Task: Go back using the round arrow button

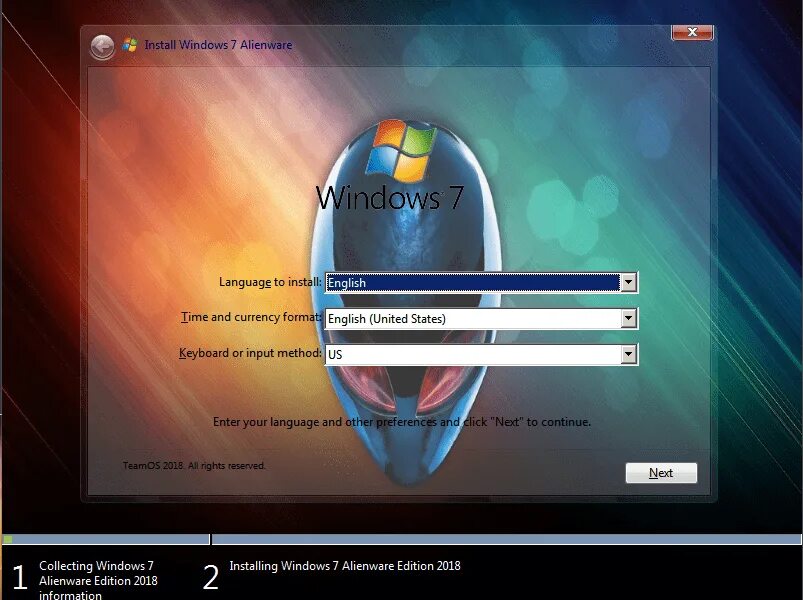Action: click(x=102, y=47)
